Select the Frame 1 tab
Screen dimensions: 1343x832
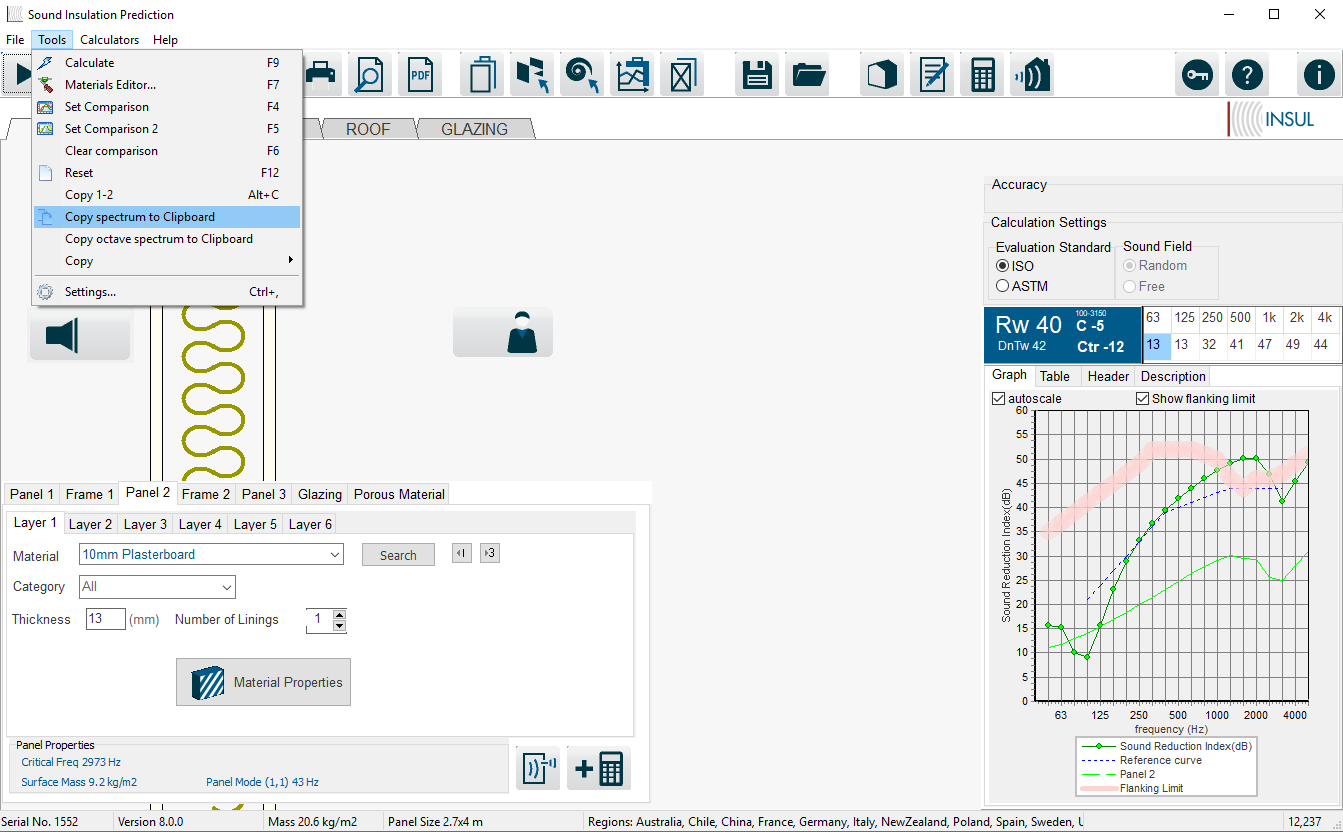pos(90,494)
